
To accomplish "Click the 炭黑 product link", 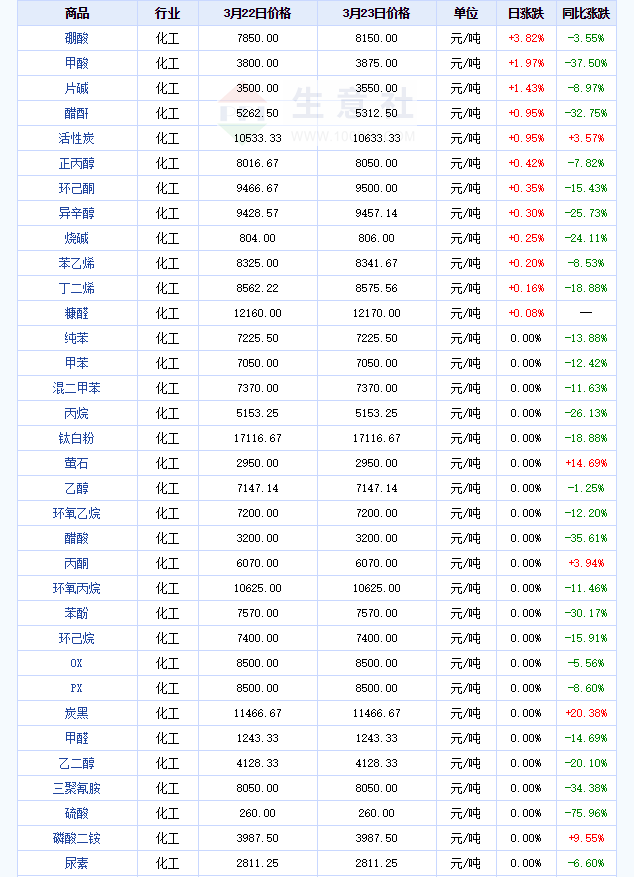I will (x=77, y=713).
